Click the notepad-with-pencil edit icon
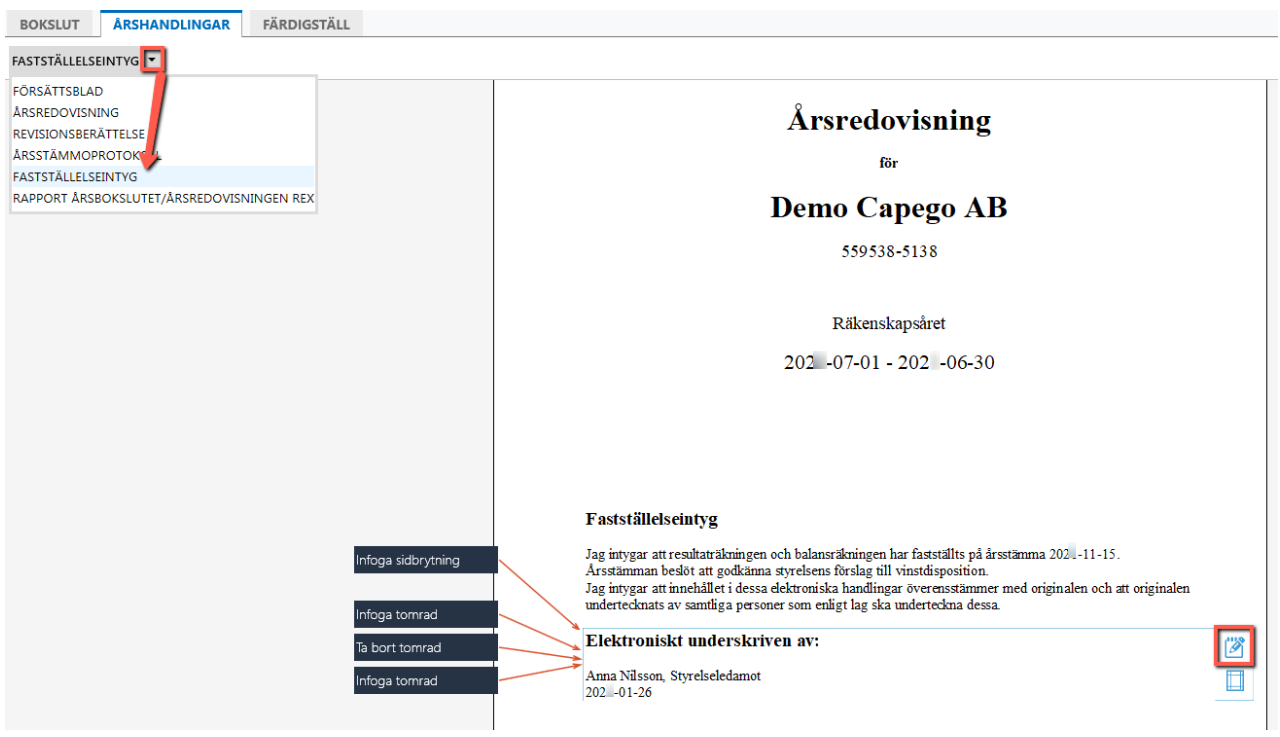Viewport: 1280px width, 737px height. (1234, 646)
